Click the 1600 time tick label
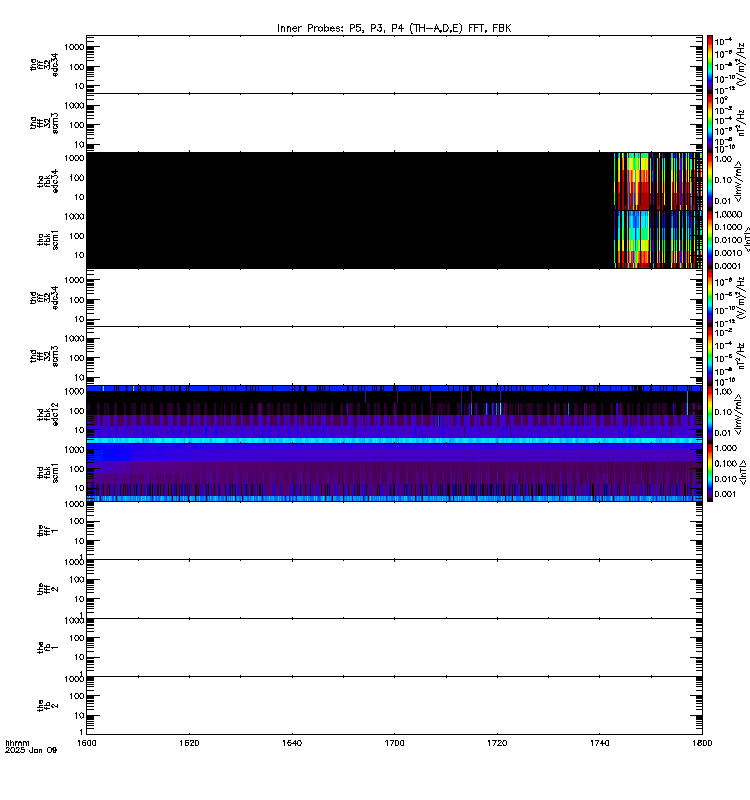 pos(86,743)
